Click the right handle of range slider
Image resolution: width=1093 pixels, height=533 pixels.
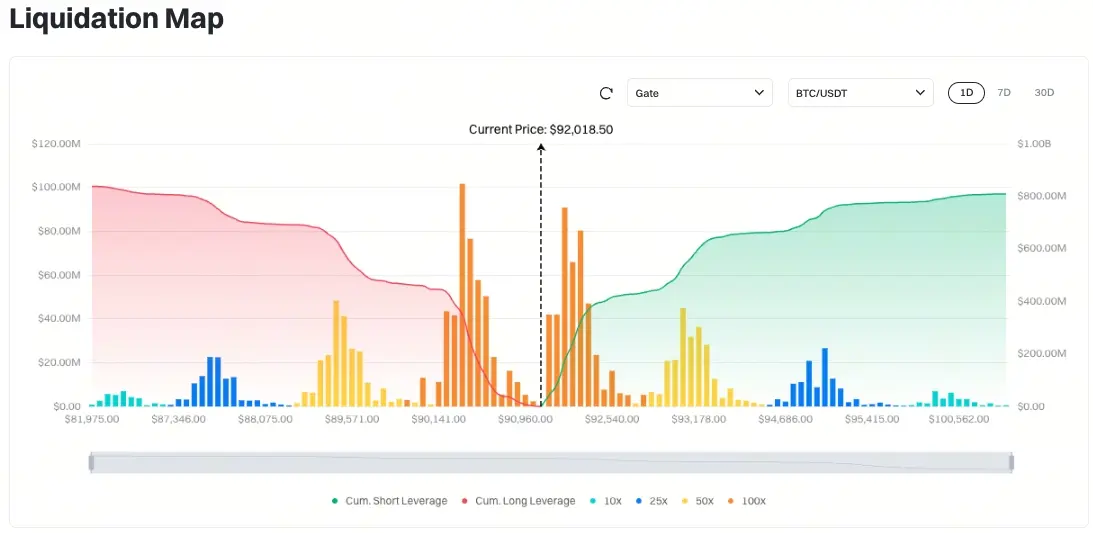tap(1011, 463)
